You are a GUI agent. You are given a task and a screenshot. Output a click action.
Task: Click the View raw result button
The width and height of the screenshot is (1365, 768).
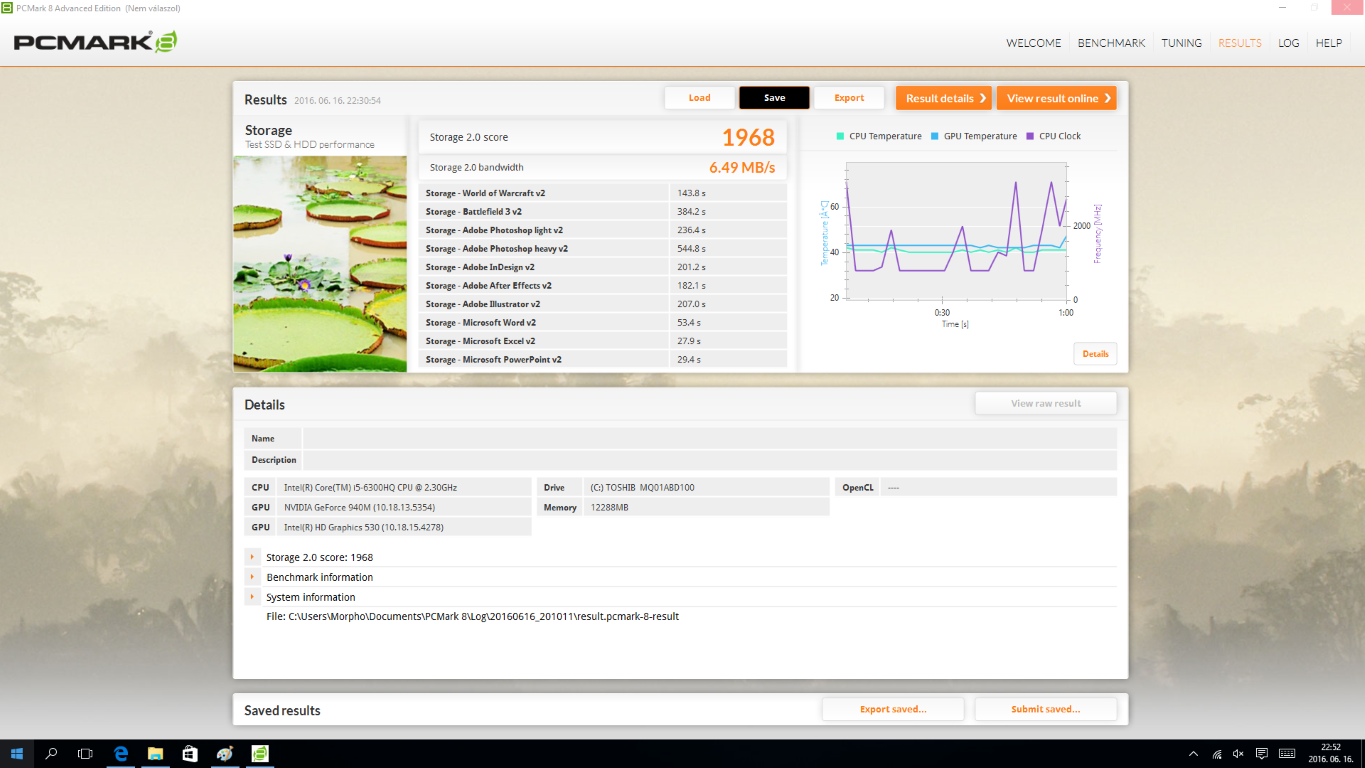point(1046,403)
